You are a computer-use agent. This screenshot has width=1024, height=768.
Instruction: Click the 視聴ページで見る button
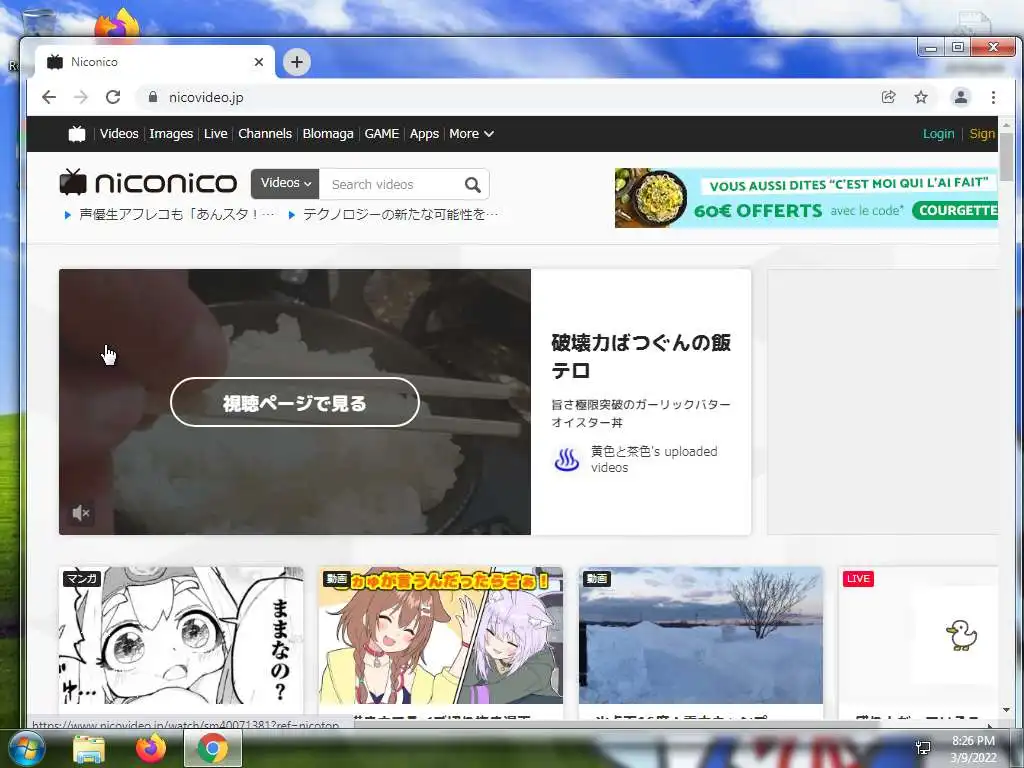coord(295,402)
